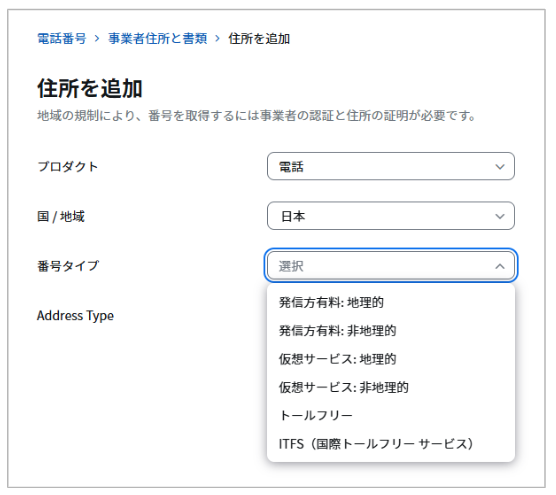
Task: Open 事業者住所と書類 breadcrumb link
Action: click(x=157, y=38)
